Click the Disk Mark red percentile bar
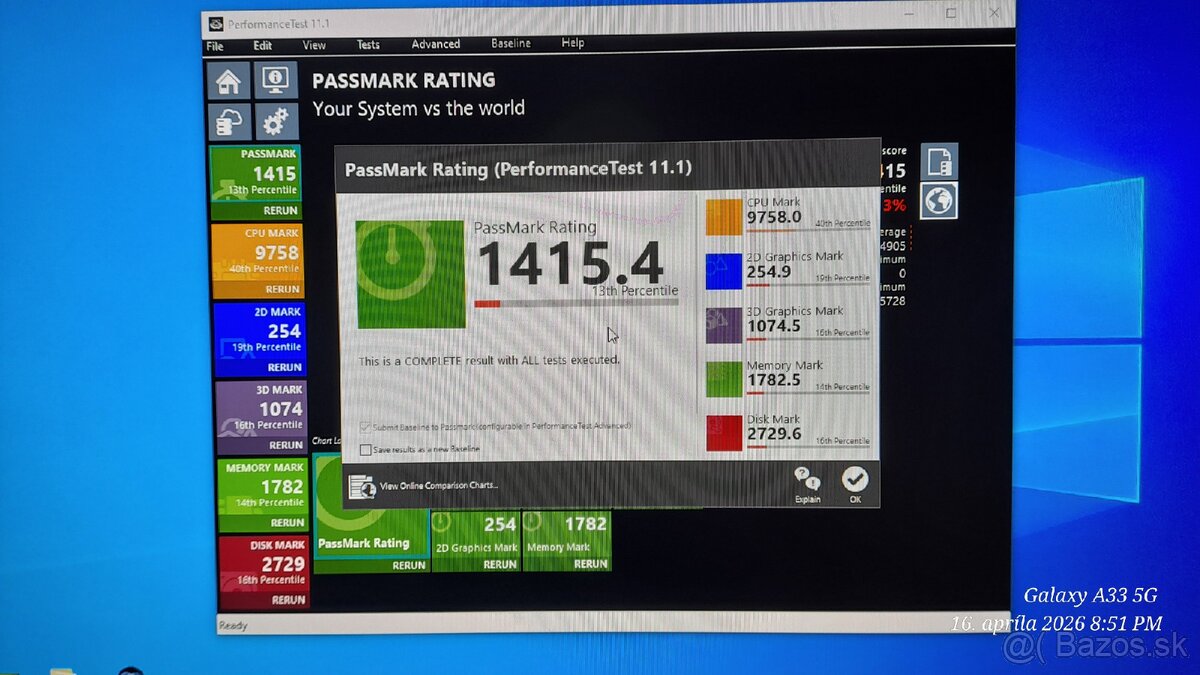The width and height of the screenshot is (1200, 675). [x=722, y=432]
